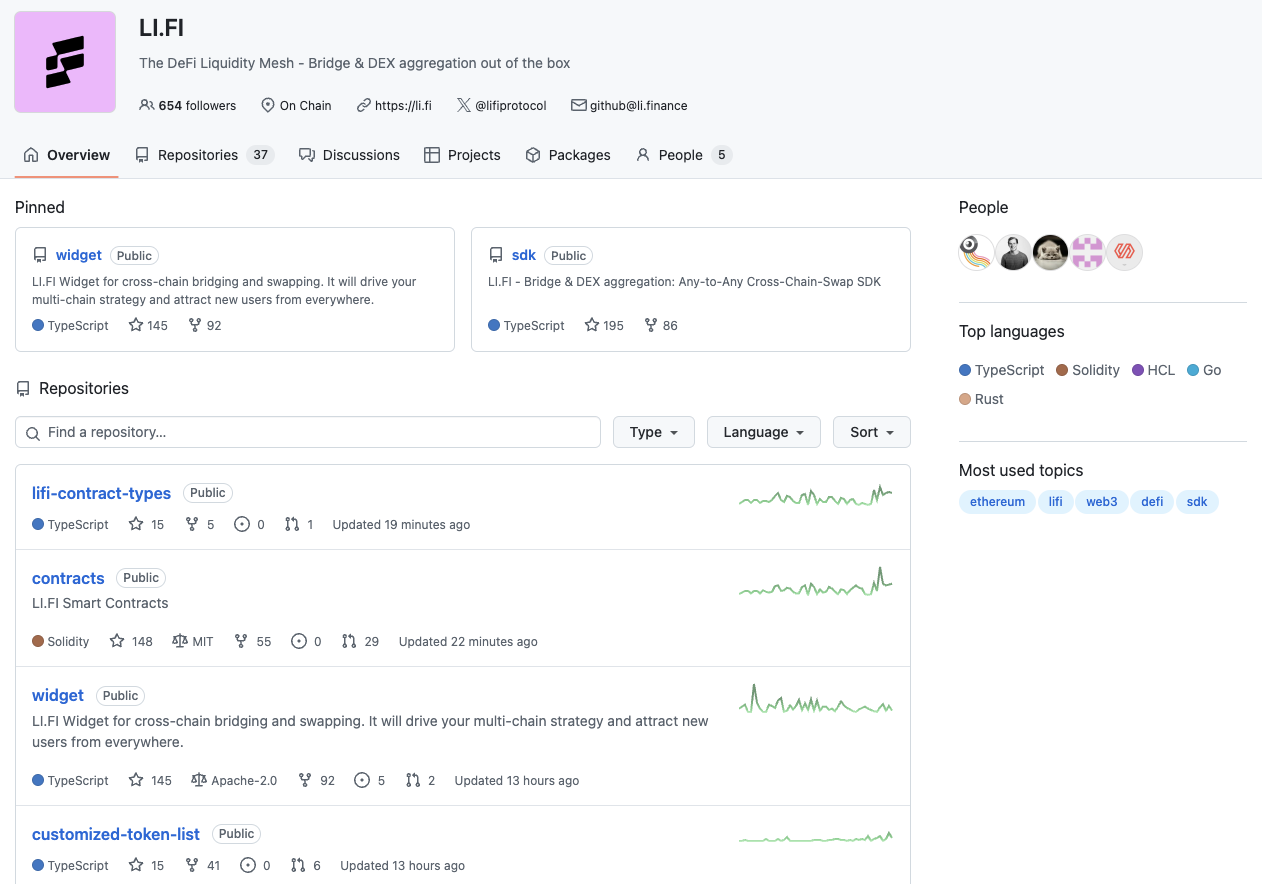Go to the Packages tab

tap(568, 155)
